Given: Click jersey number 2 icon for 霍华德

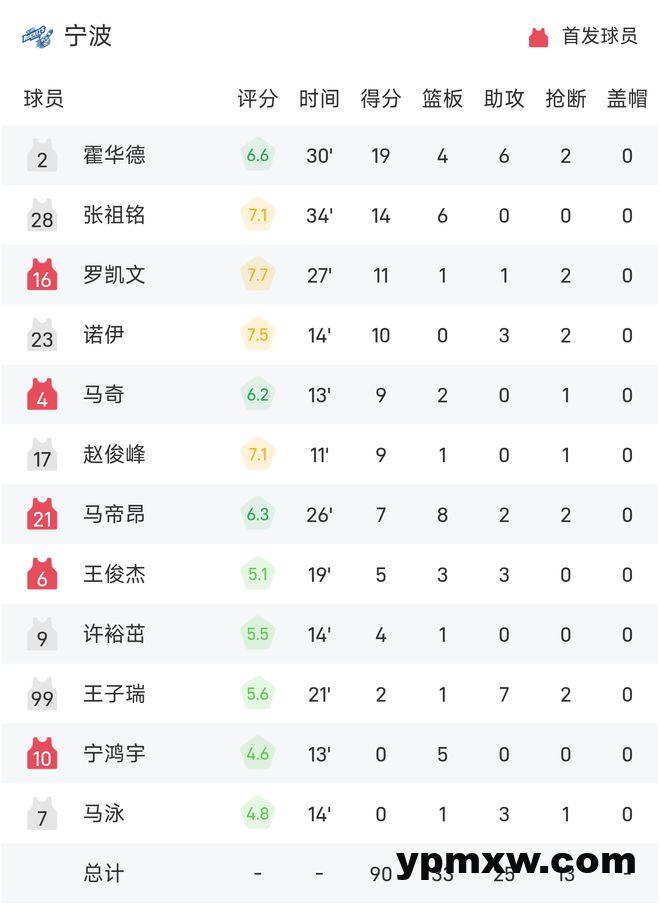Looking at the screenshot, I should point(42,155).
